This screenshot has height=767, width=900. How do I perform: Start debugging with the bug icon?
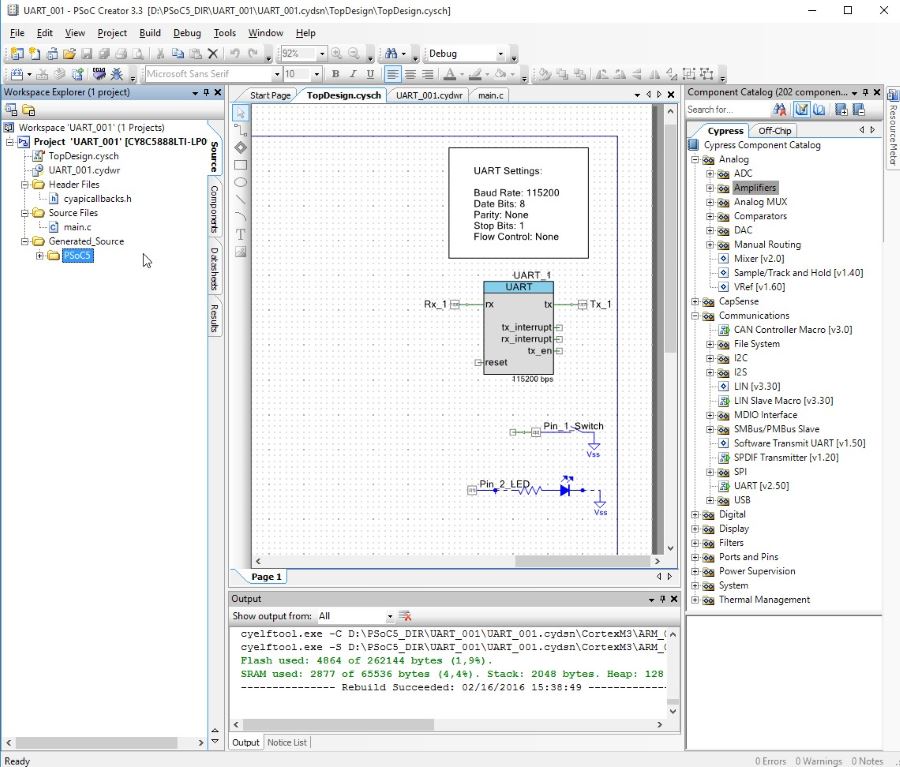coord(117,74)
